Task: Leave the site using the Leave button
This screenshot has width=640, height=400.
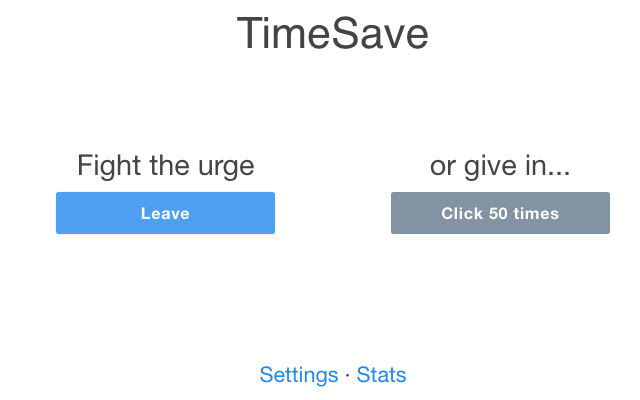Action: pos(165,213)
